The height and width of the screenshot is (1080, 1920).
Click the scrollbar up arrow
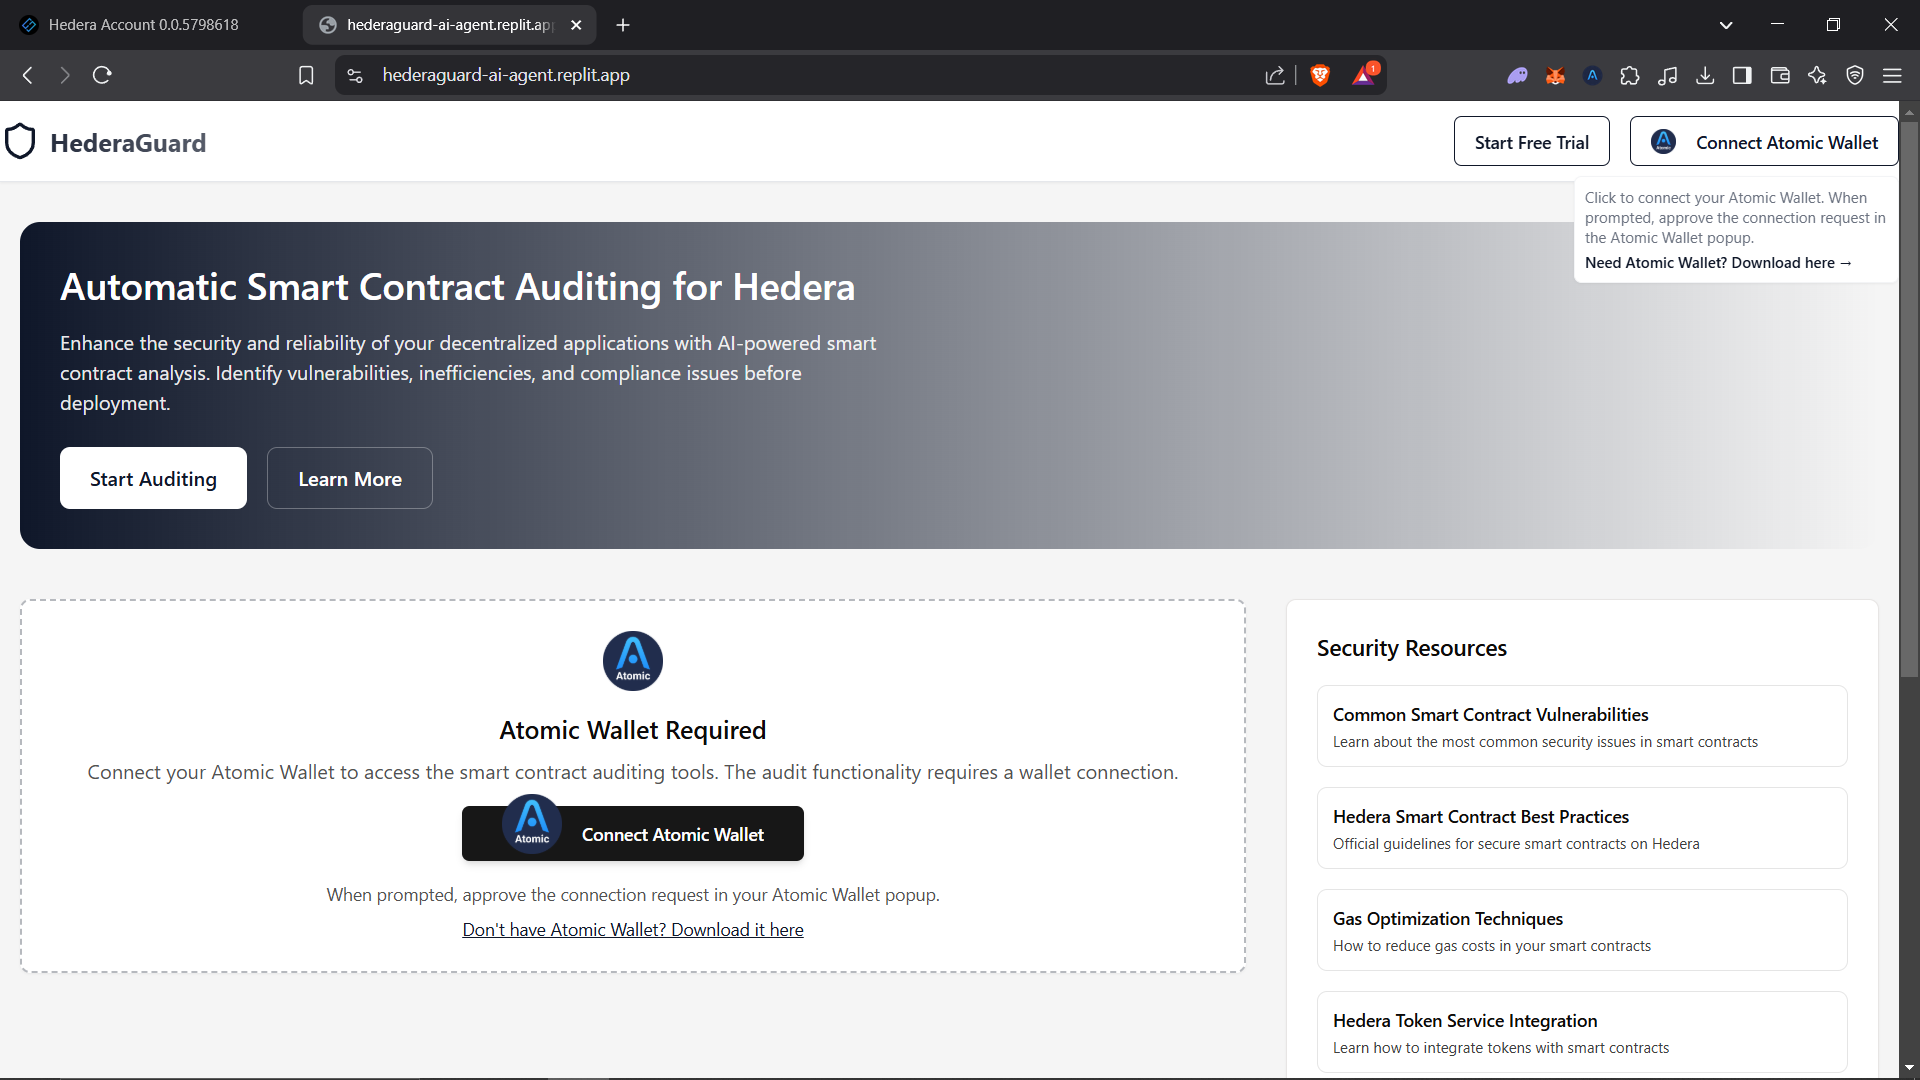tap(1909, 111)
